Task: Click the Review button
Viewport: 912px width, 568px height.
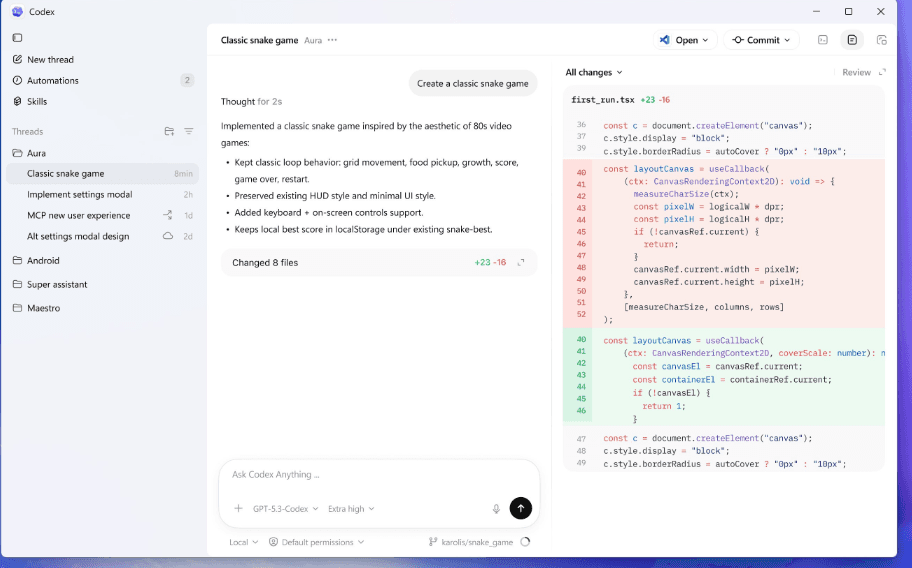Action: coord(856,72)
